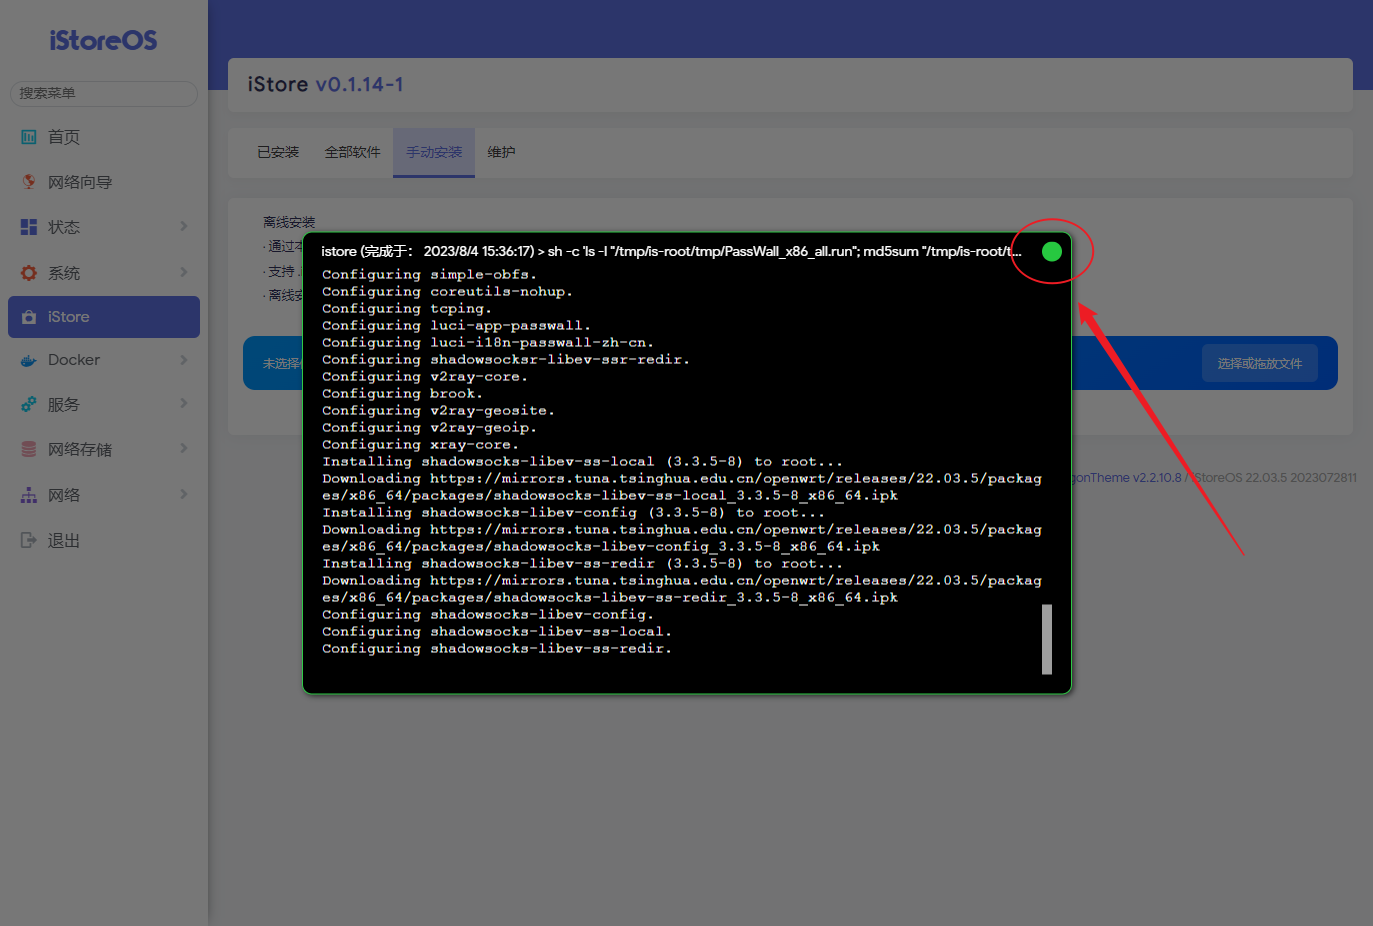The image size is (1373, 926).
Task: Click the 'Configuring tcping.' log line
Action: click(x=407, y=308)
